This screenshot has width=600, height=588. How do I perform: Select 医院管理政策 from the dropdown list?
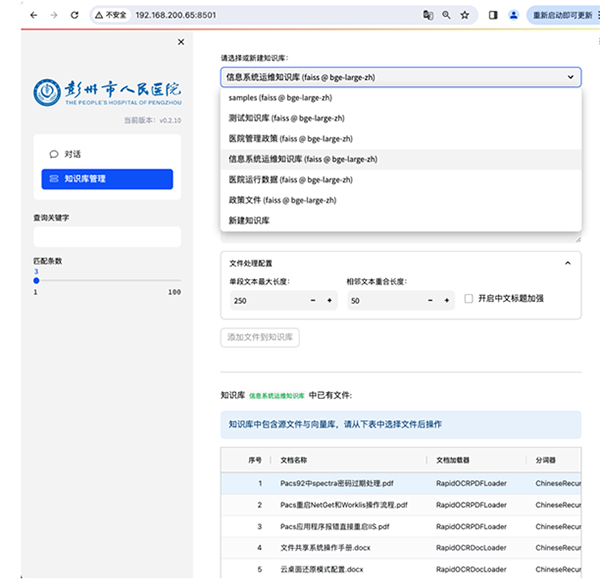290,138
